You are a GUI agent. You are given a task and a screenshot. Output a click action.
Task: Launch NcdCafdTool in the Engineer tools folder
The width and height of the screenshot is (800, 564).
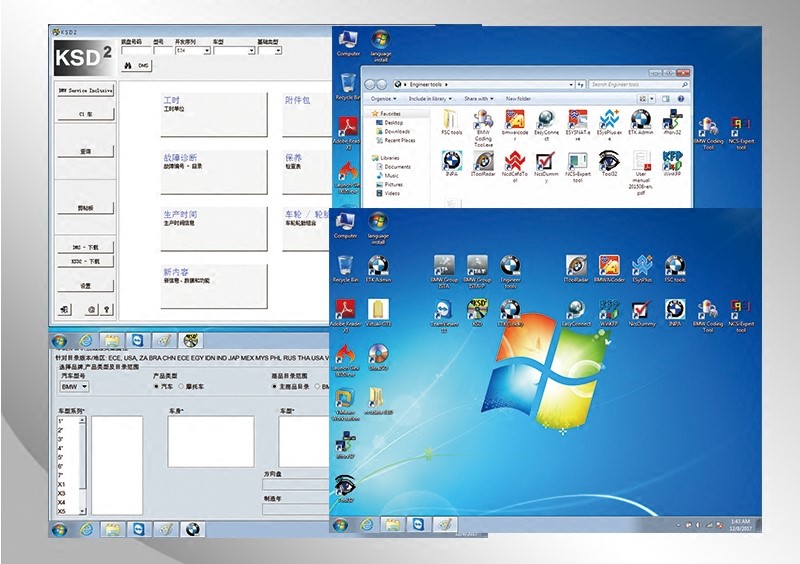(x=514, y=167)
